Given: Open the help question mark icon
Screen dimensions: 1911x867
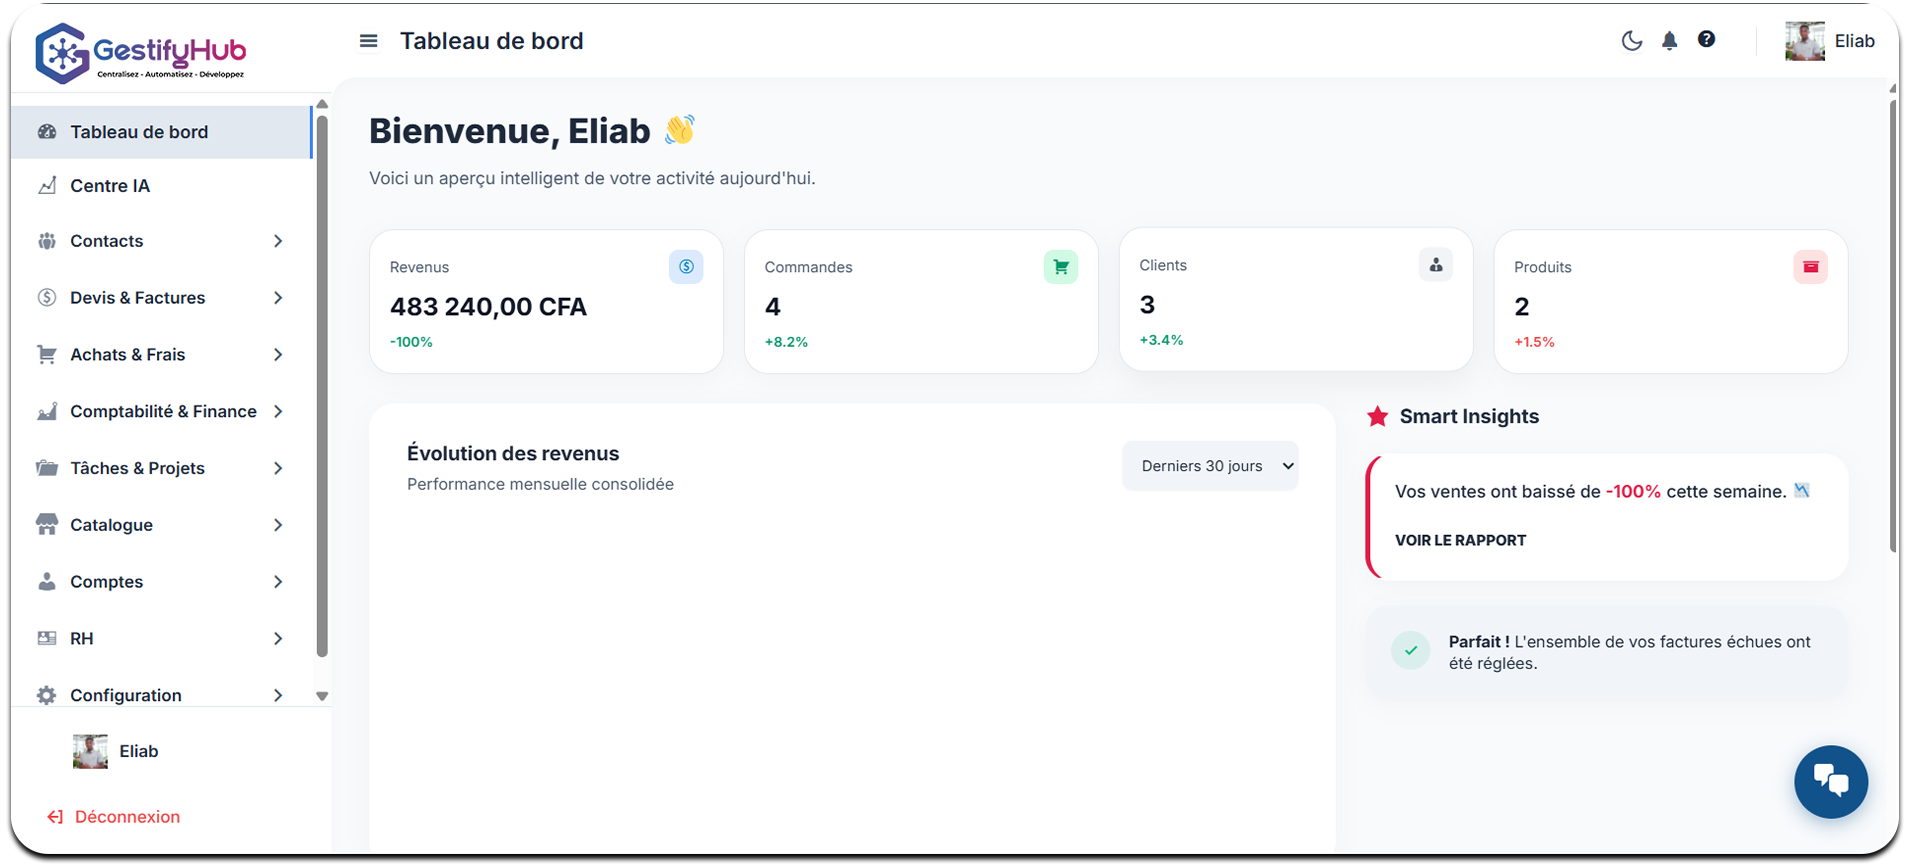Looking at the screenshot, I should [1706, 39].
